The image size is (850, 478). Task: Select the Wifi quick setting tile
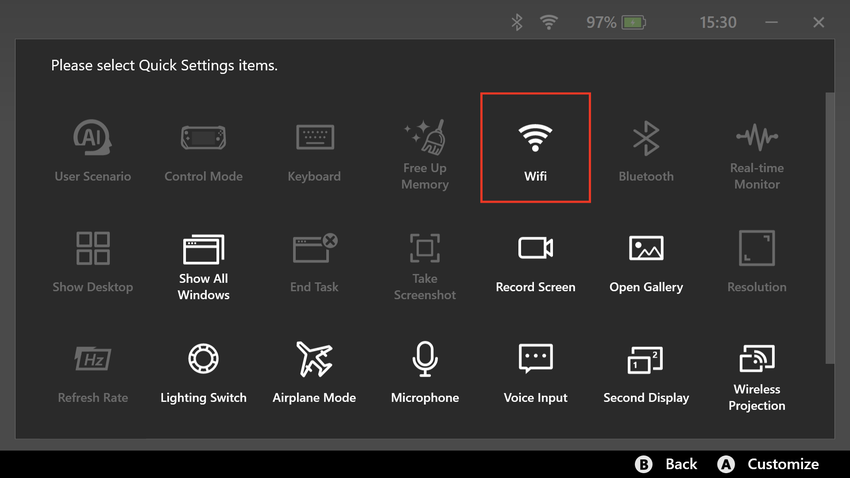tap(535, 148)
